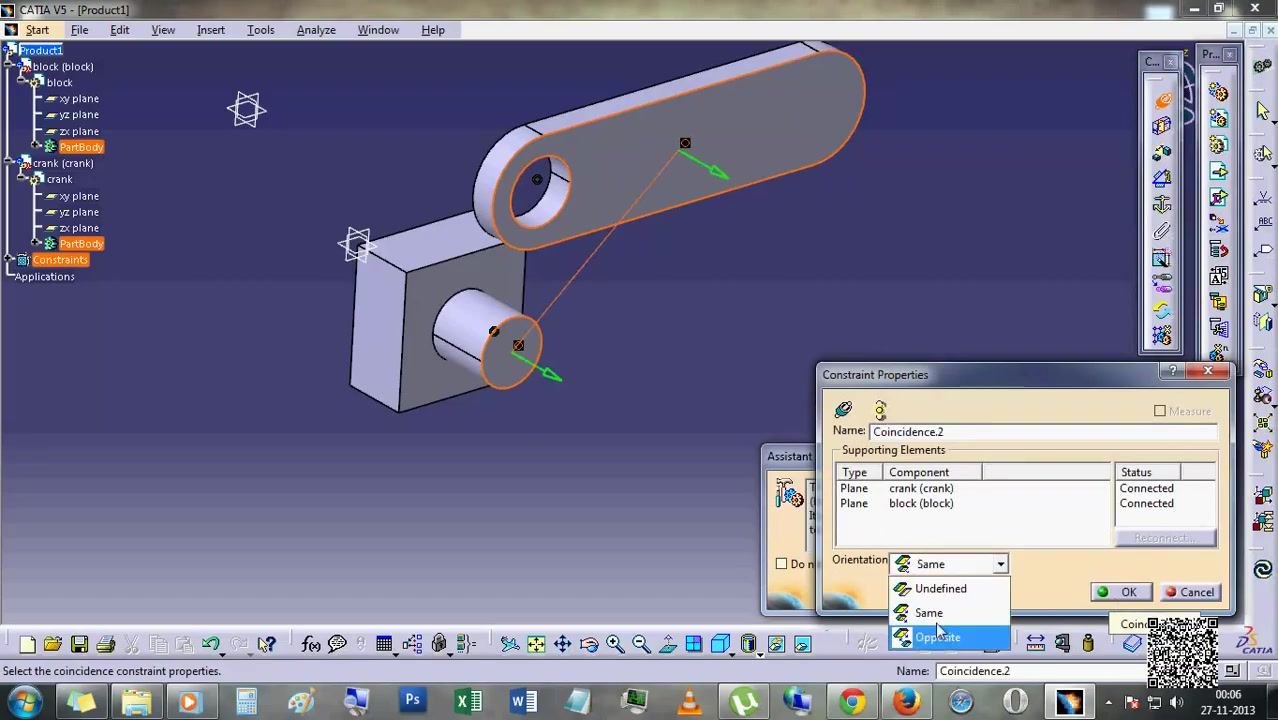Select 'crank (crank)' tree node

63,163
